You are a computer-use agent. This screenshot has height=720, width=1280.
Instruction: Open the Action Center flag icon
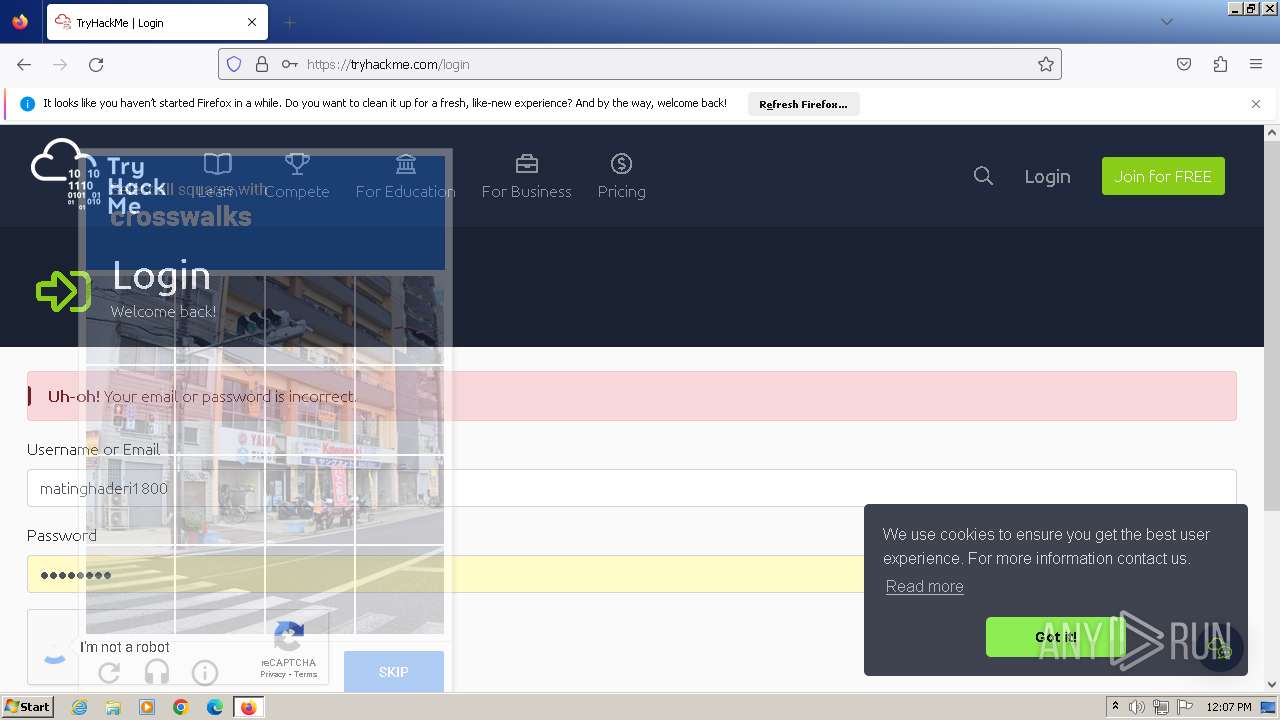point(1184,707)
